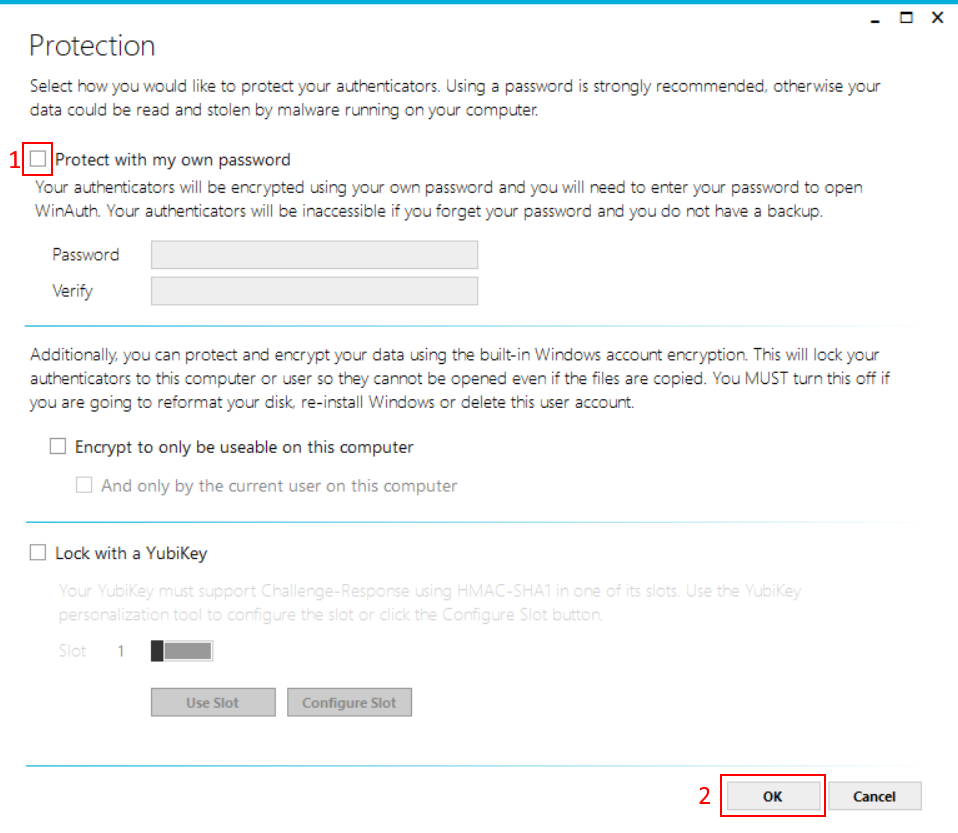
Task: Maximize the Protection window
Action: (x=906, y=18)
